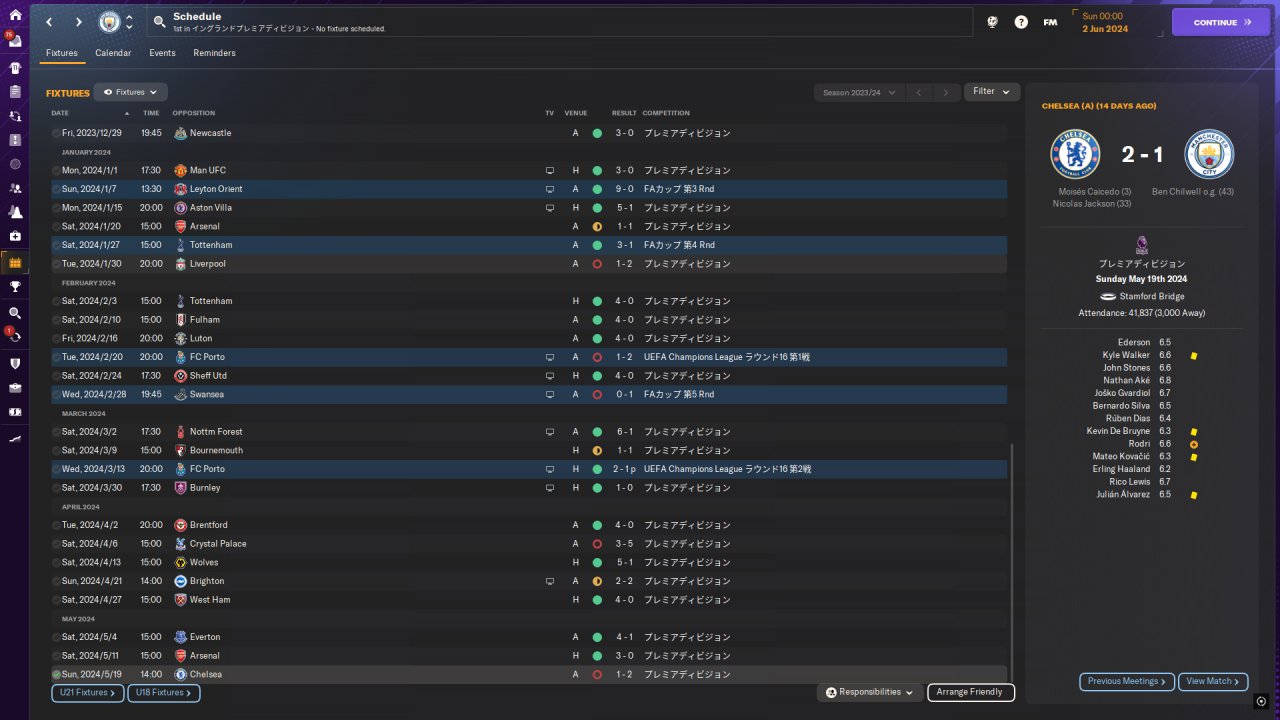Viewport: 1280px width, 720px height.
Task: Click the Arrange Friendly button
Action: tap(971, 692)
